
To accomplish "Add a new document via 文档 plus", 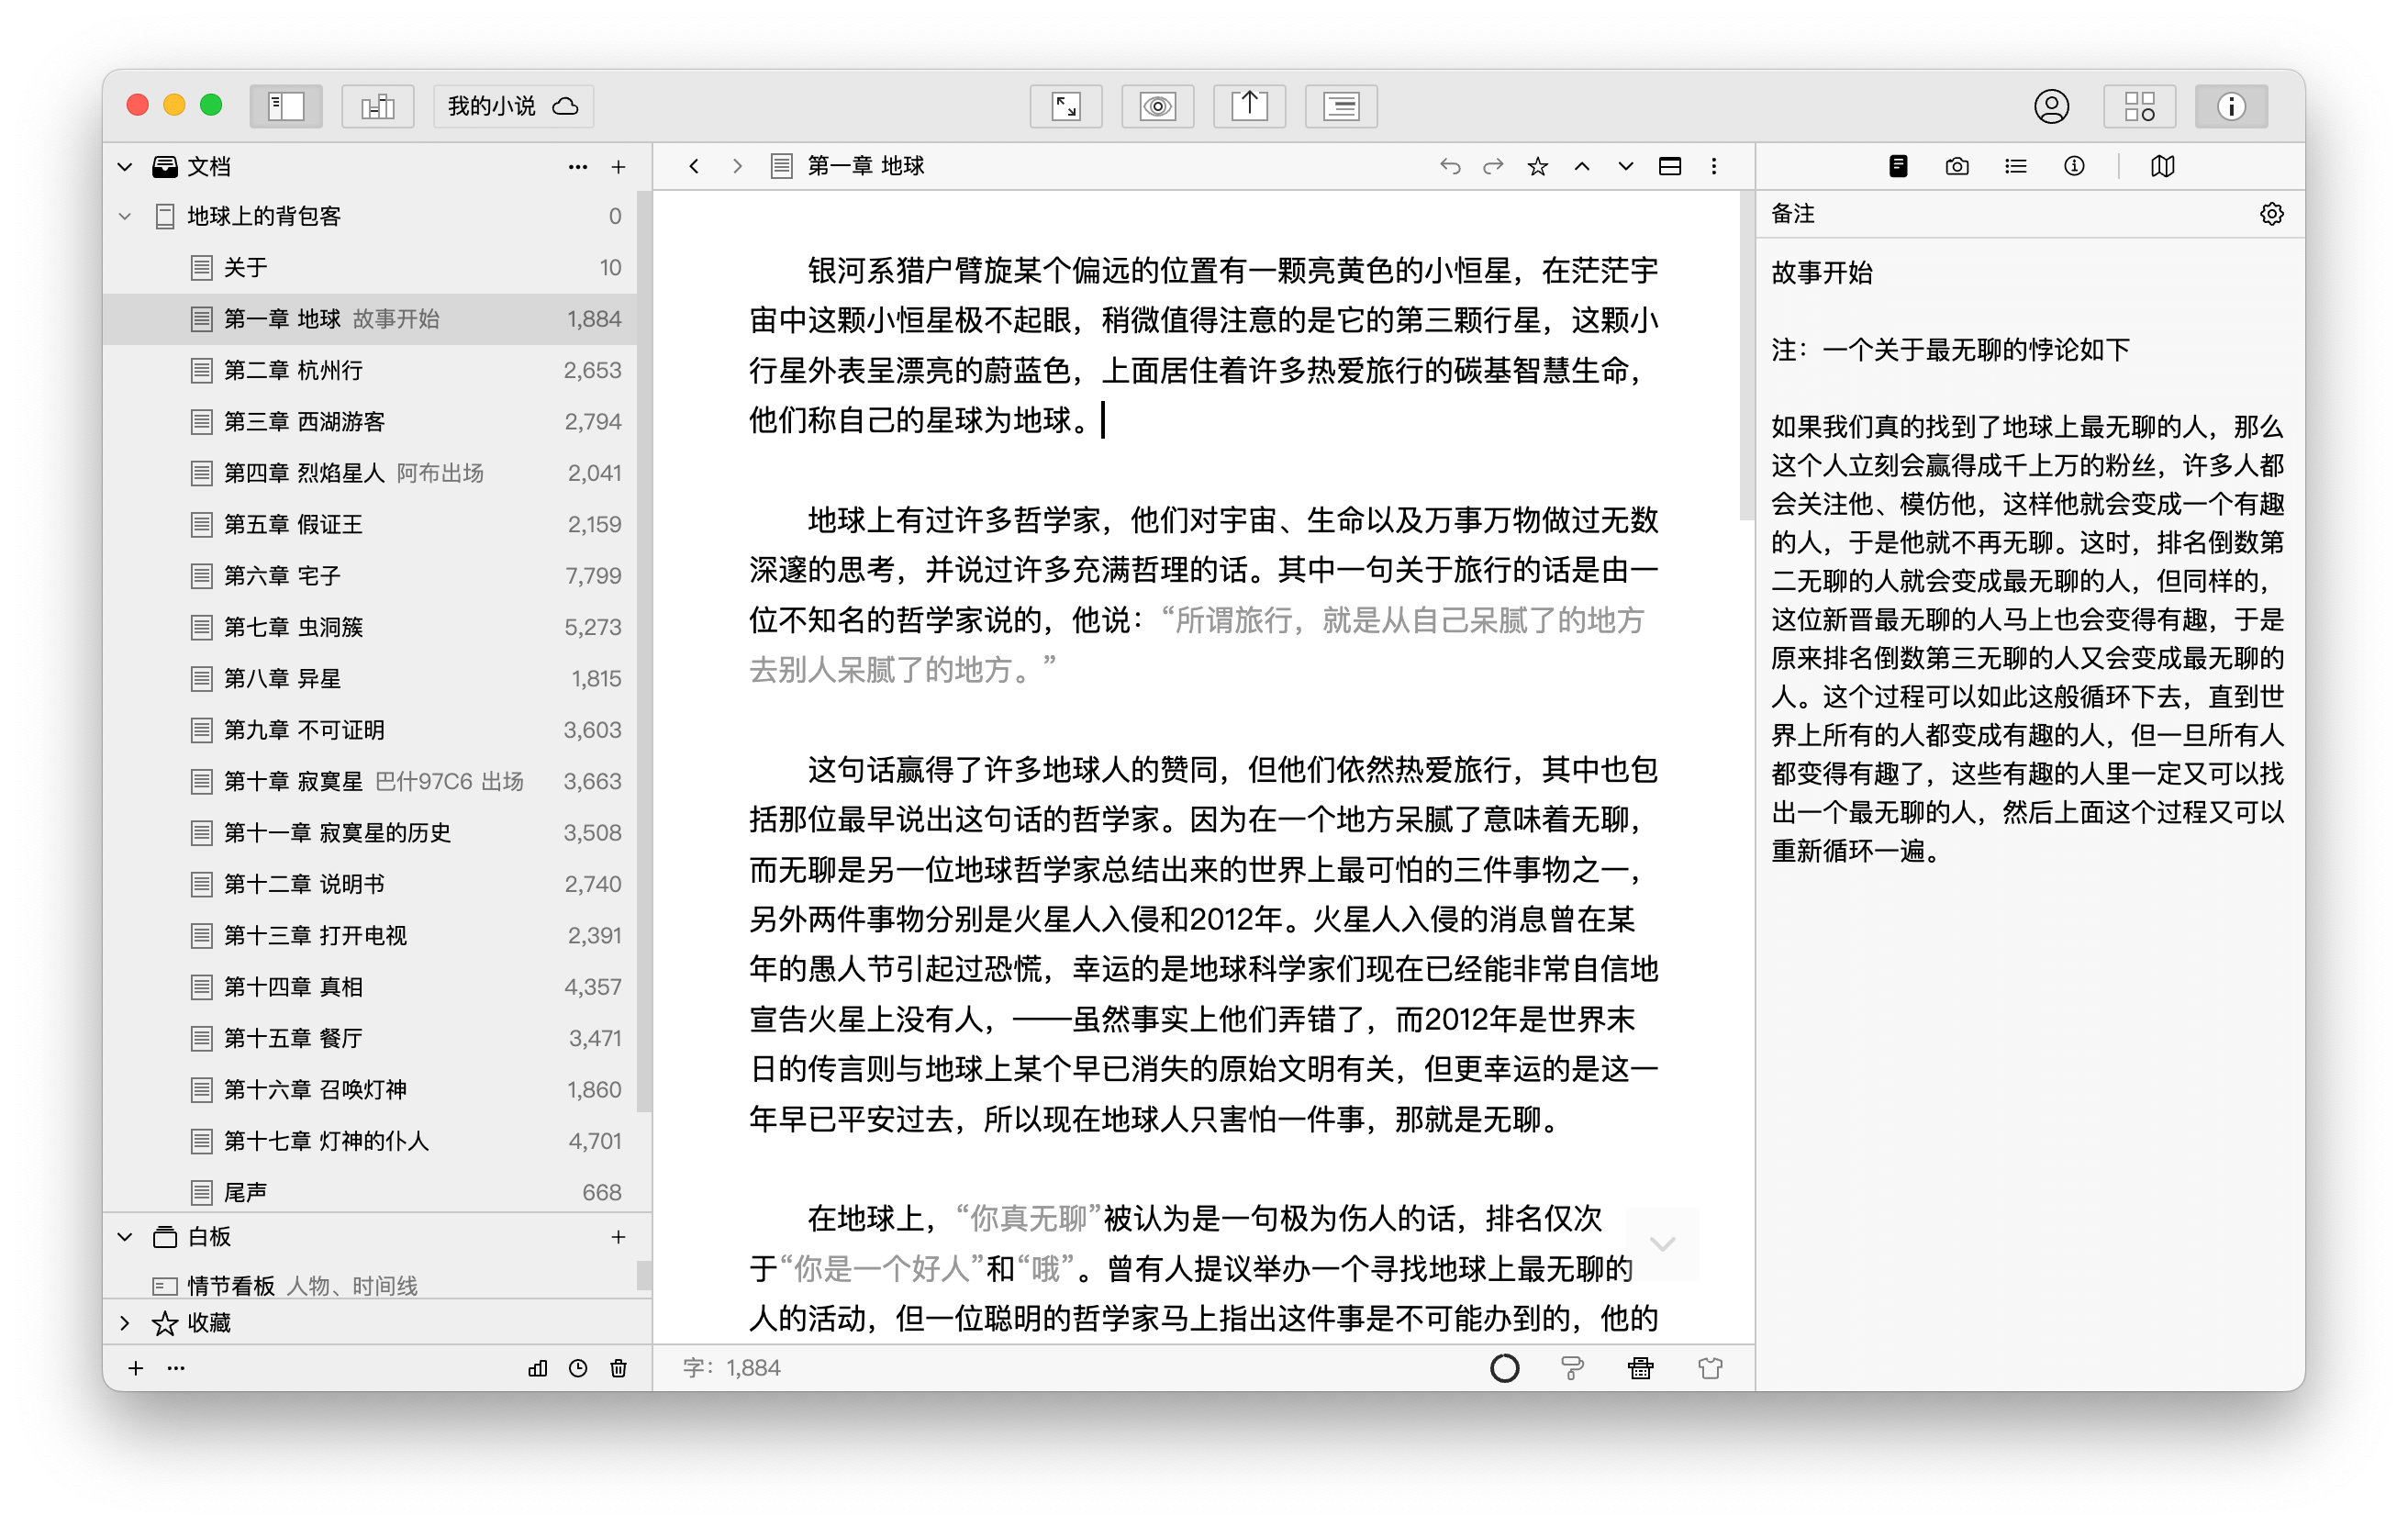I will point(618,167).
